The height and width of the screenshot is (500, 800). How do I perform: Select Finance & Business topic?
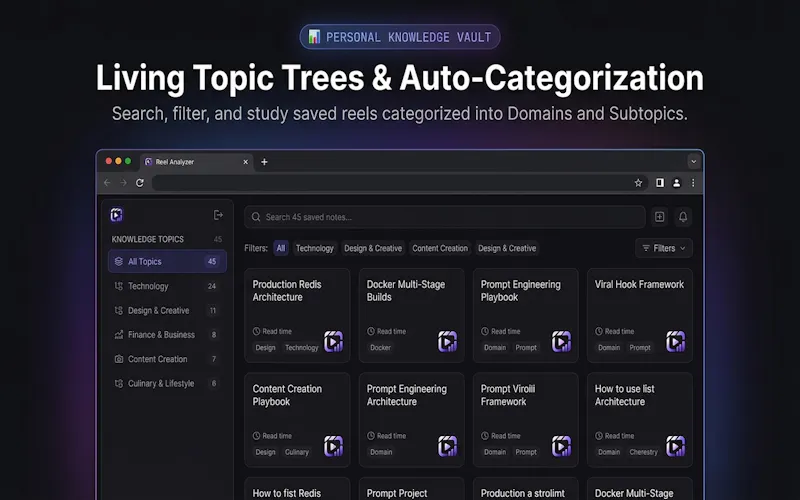click(x=167, y=335)
